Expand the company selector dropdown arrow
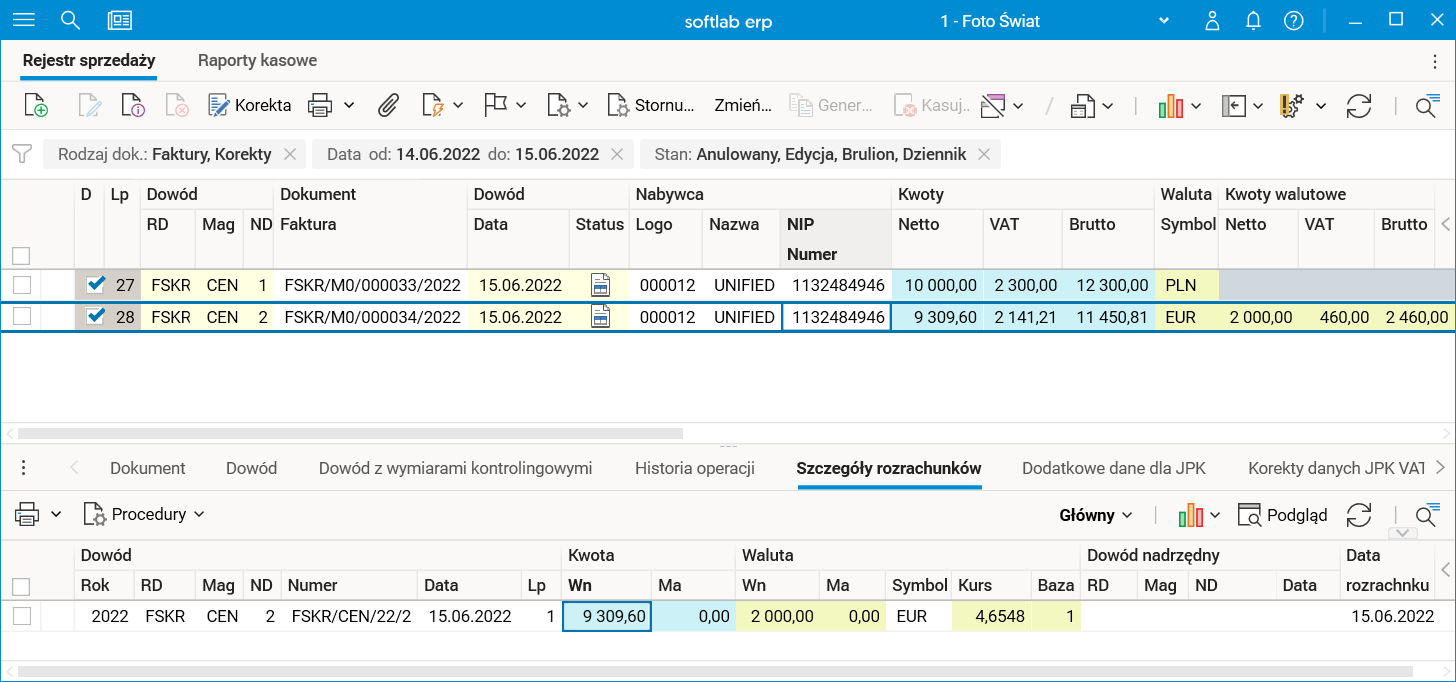 click(x=1163, y=20)
